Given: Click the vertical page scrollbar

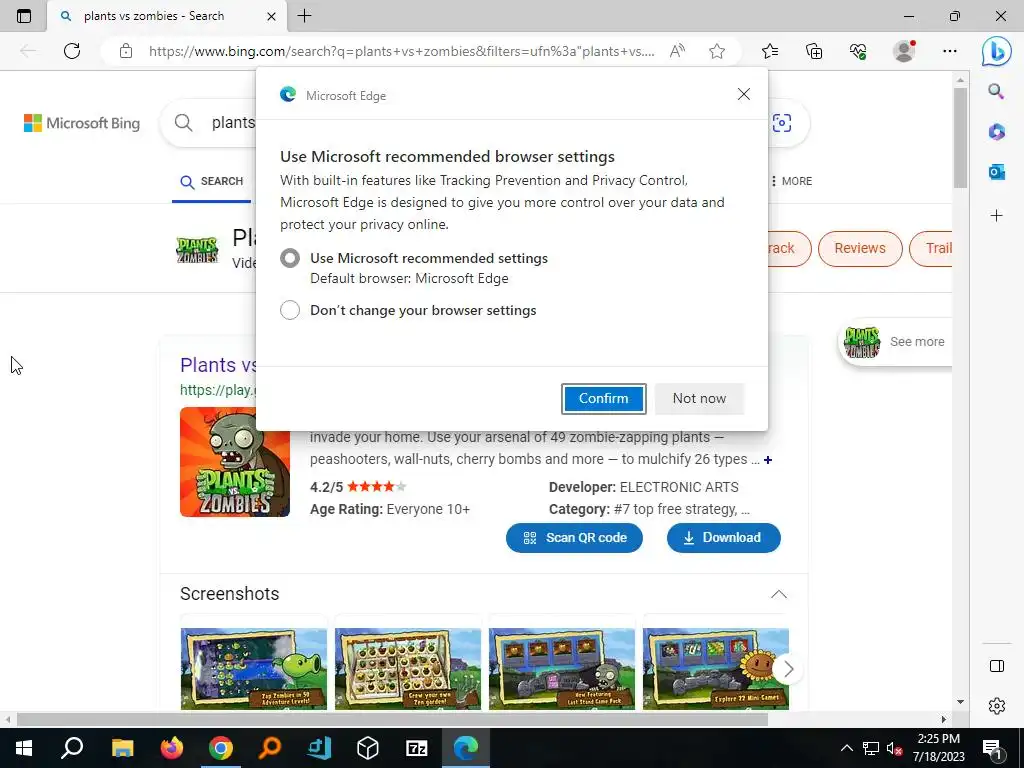Looking at the screenshot, I should (x=960, y=138).
